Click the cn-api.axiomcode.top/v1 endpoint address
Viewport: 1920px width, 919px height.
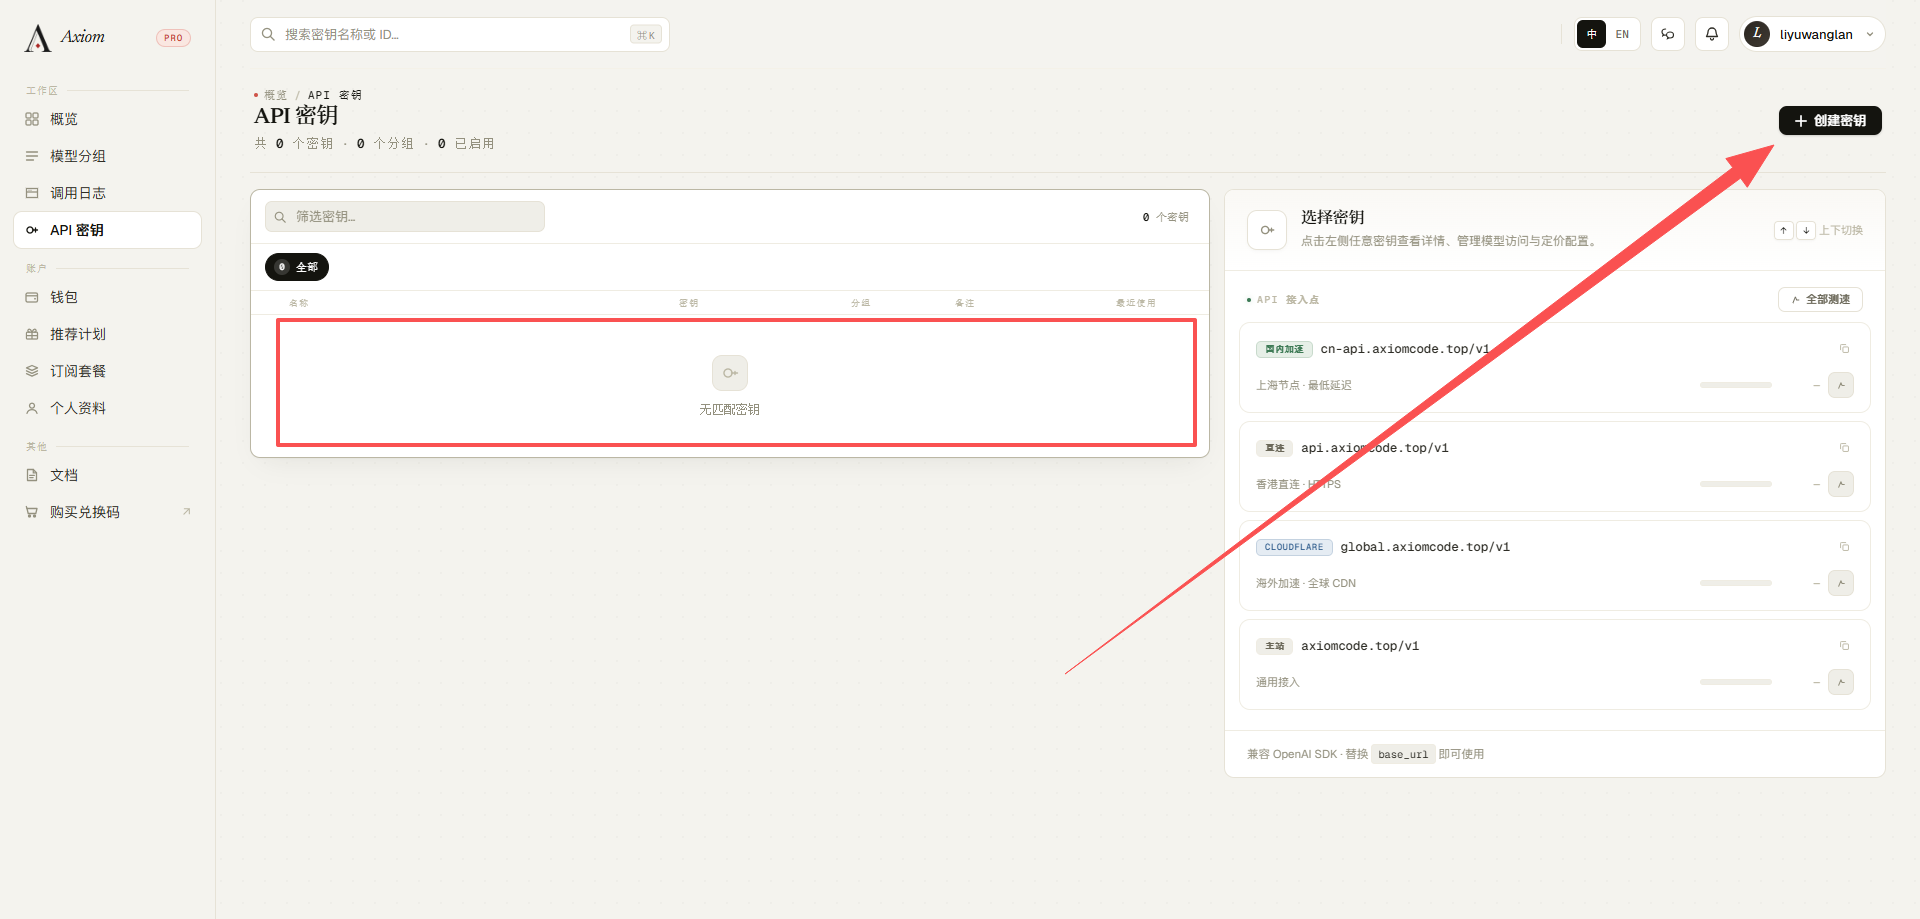pos(1405,349)
